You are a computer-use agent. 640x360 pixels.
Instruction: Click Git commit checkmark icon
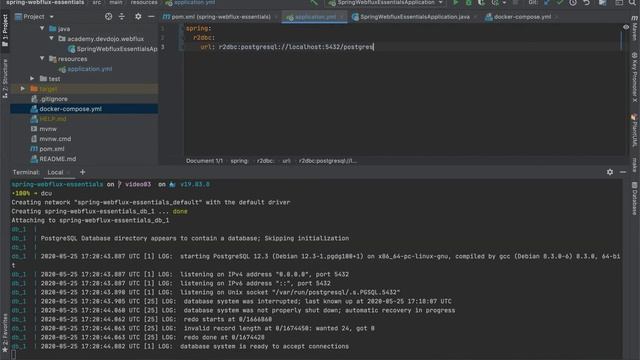[x=560, y=3]
